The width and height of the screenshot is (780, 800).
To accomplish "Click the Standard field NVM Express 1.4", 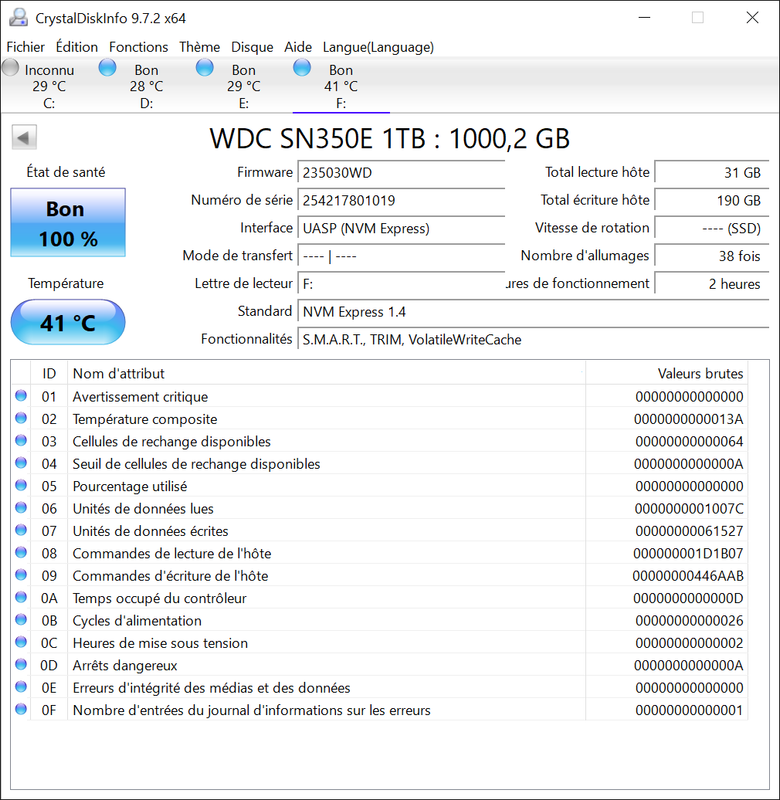I will click(x=533, y=312).
